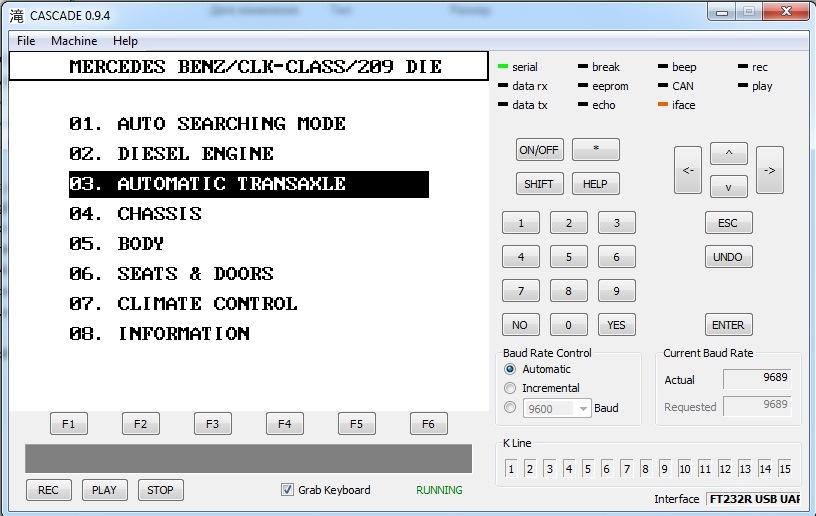
Task: Click the ESC button
Action: 729,223
